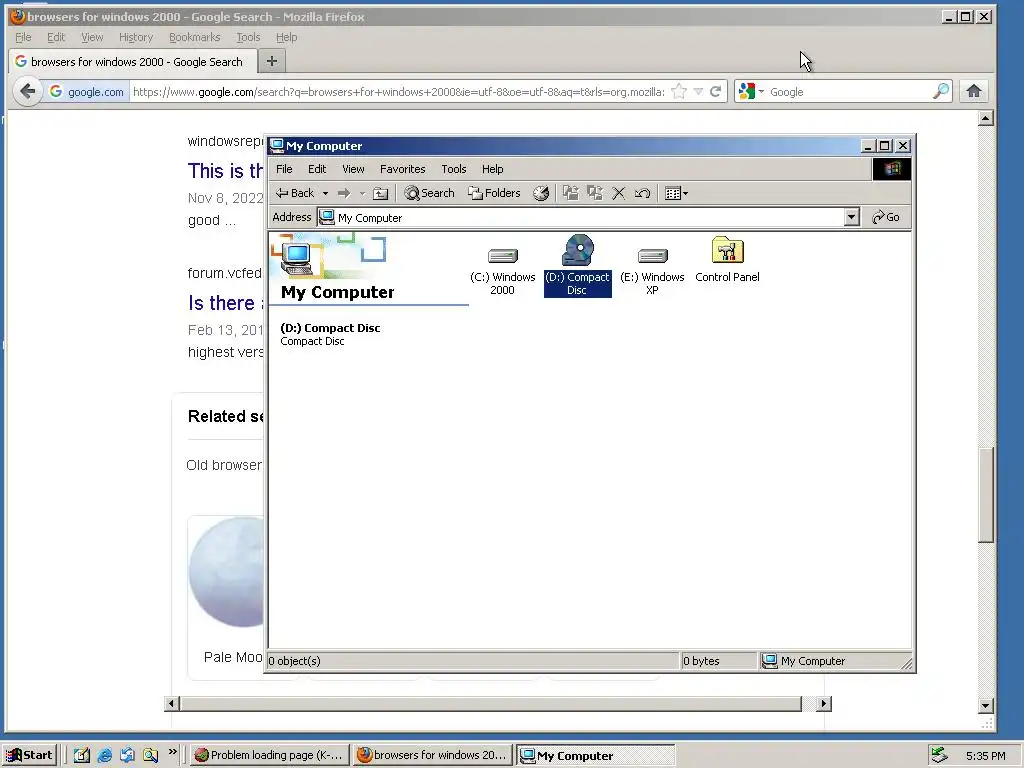Viewport: 1024px width, 768px height.
Task: Open a new tab in Firefox
Action: [272, 61]
